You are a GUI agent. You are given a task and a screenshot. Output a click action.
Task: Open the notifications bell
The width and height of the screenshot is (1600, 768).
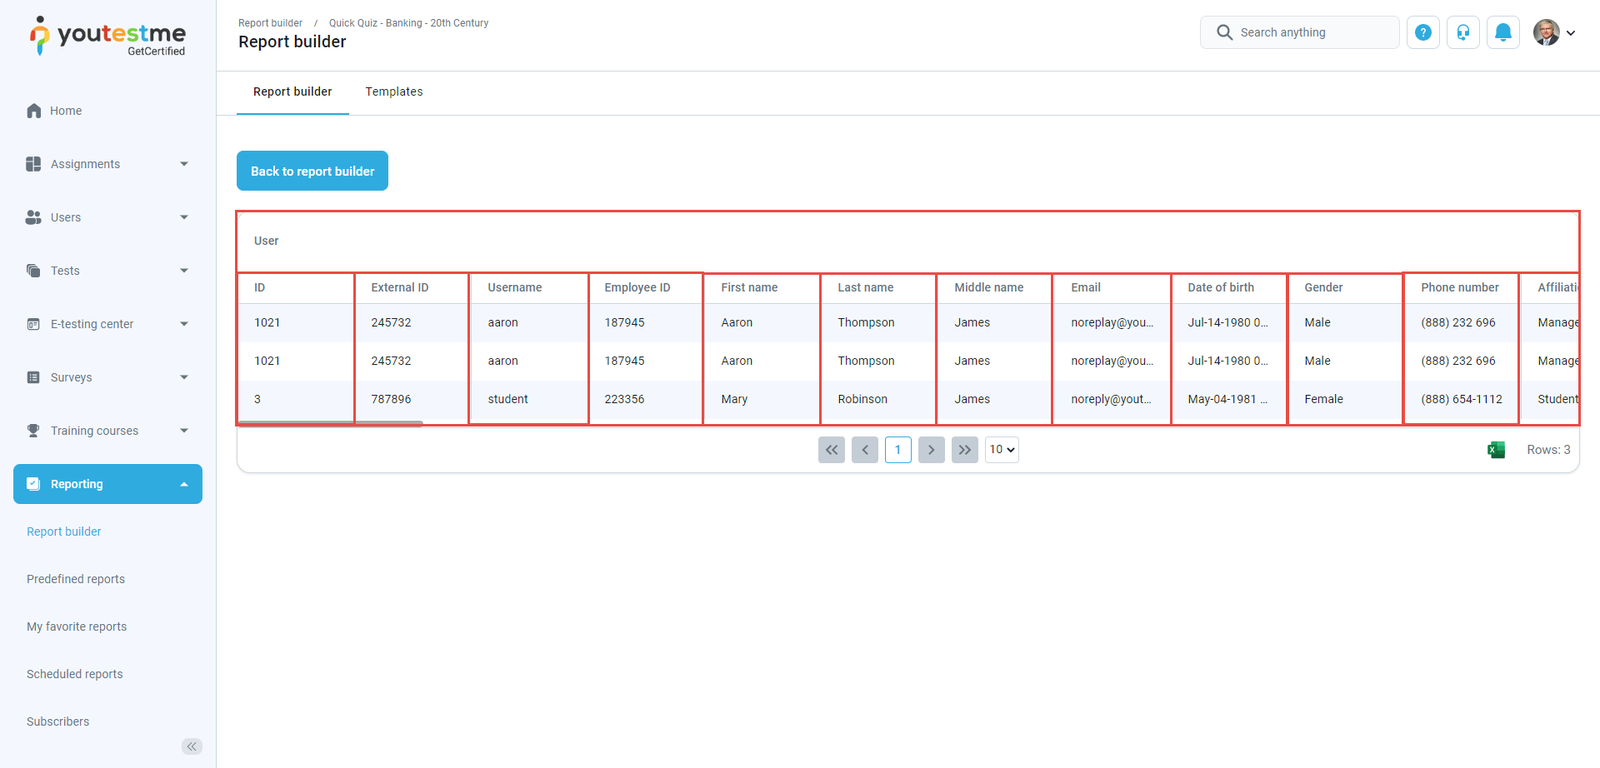[1503, 33]
